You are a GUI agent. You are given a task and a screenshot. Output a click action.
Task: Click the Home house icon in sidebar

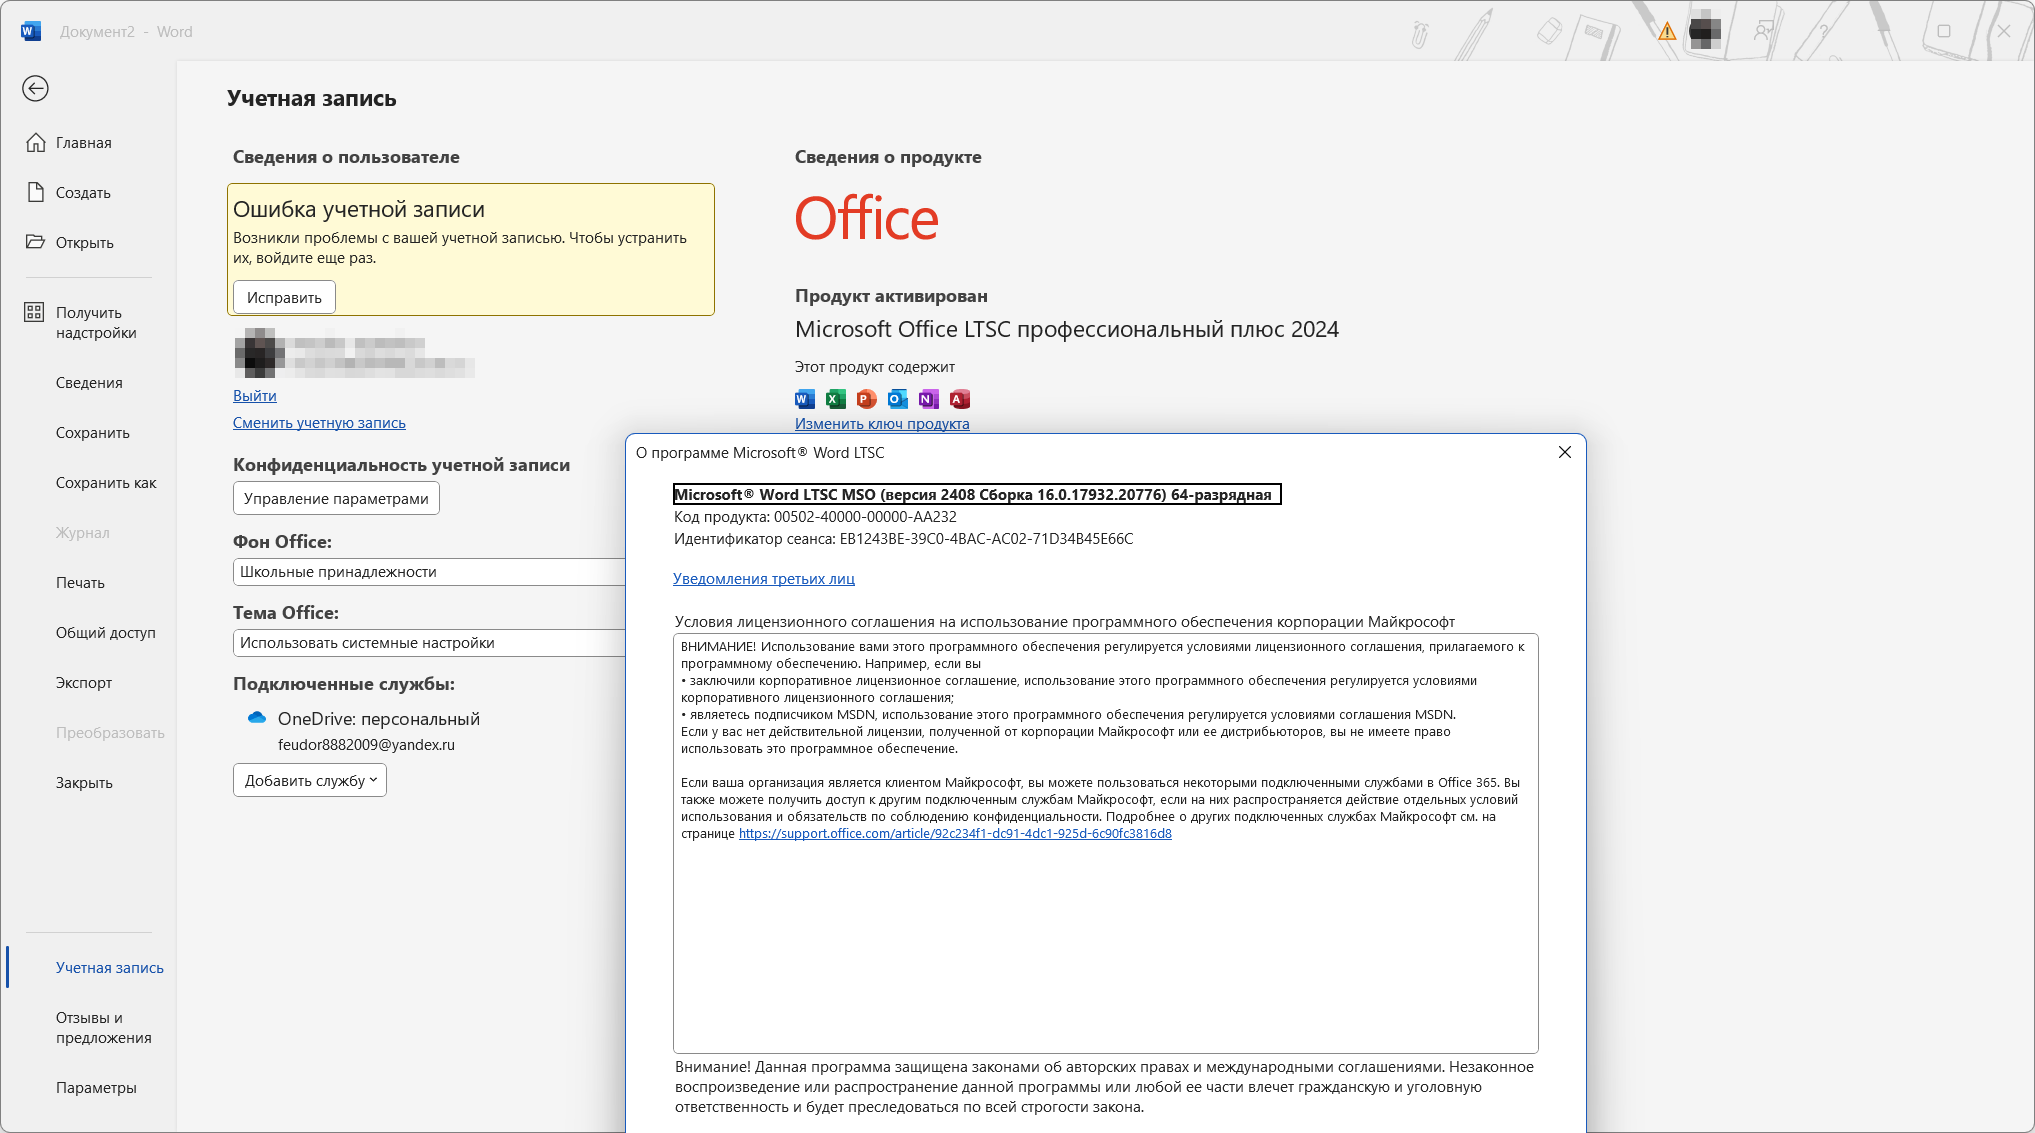36,143
